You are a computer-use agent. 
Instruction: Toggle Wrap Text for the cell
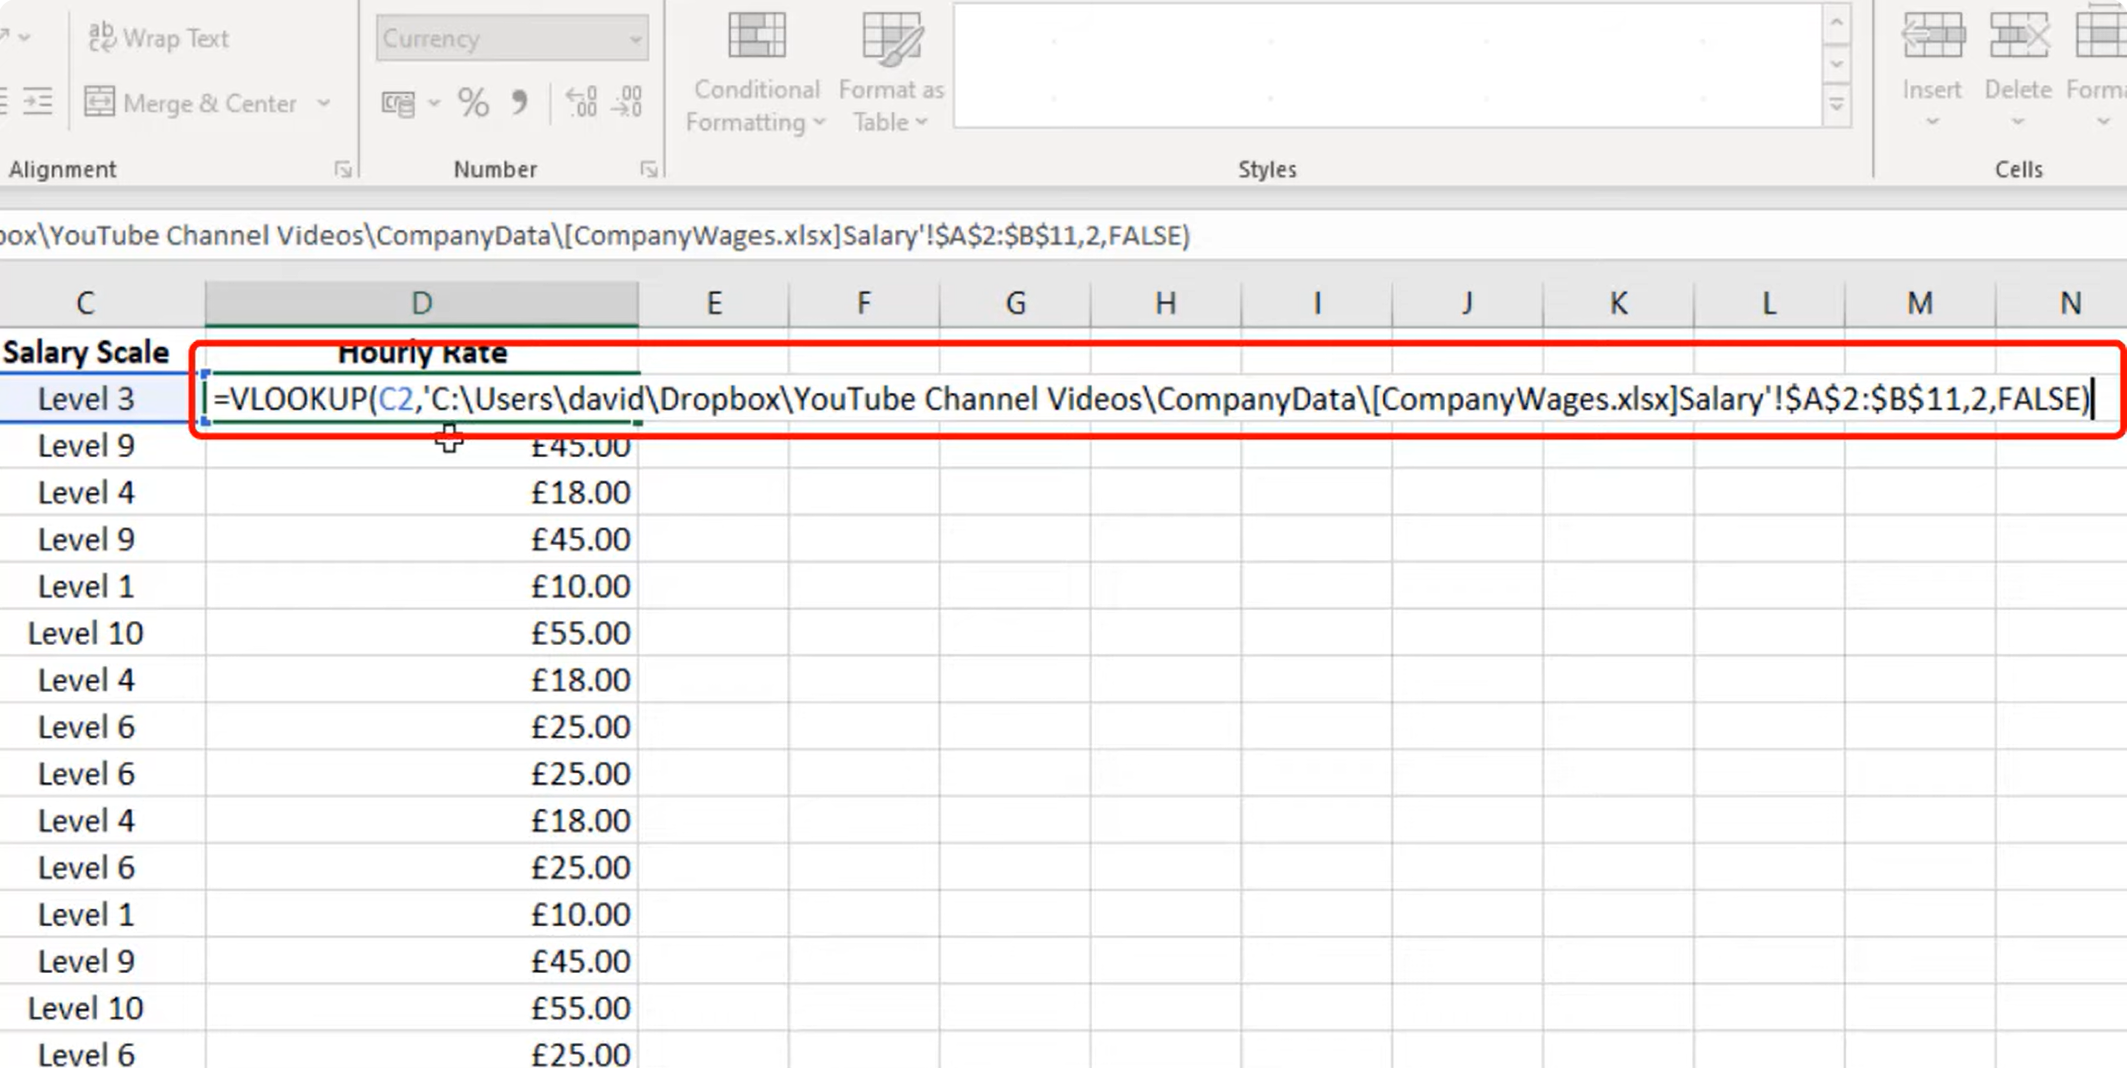point(160,38)
